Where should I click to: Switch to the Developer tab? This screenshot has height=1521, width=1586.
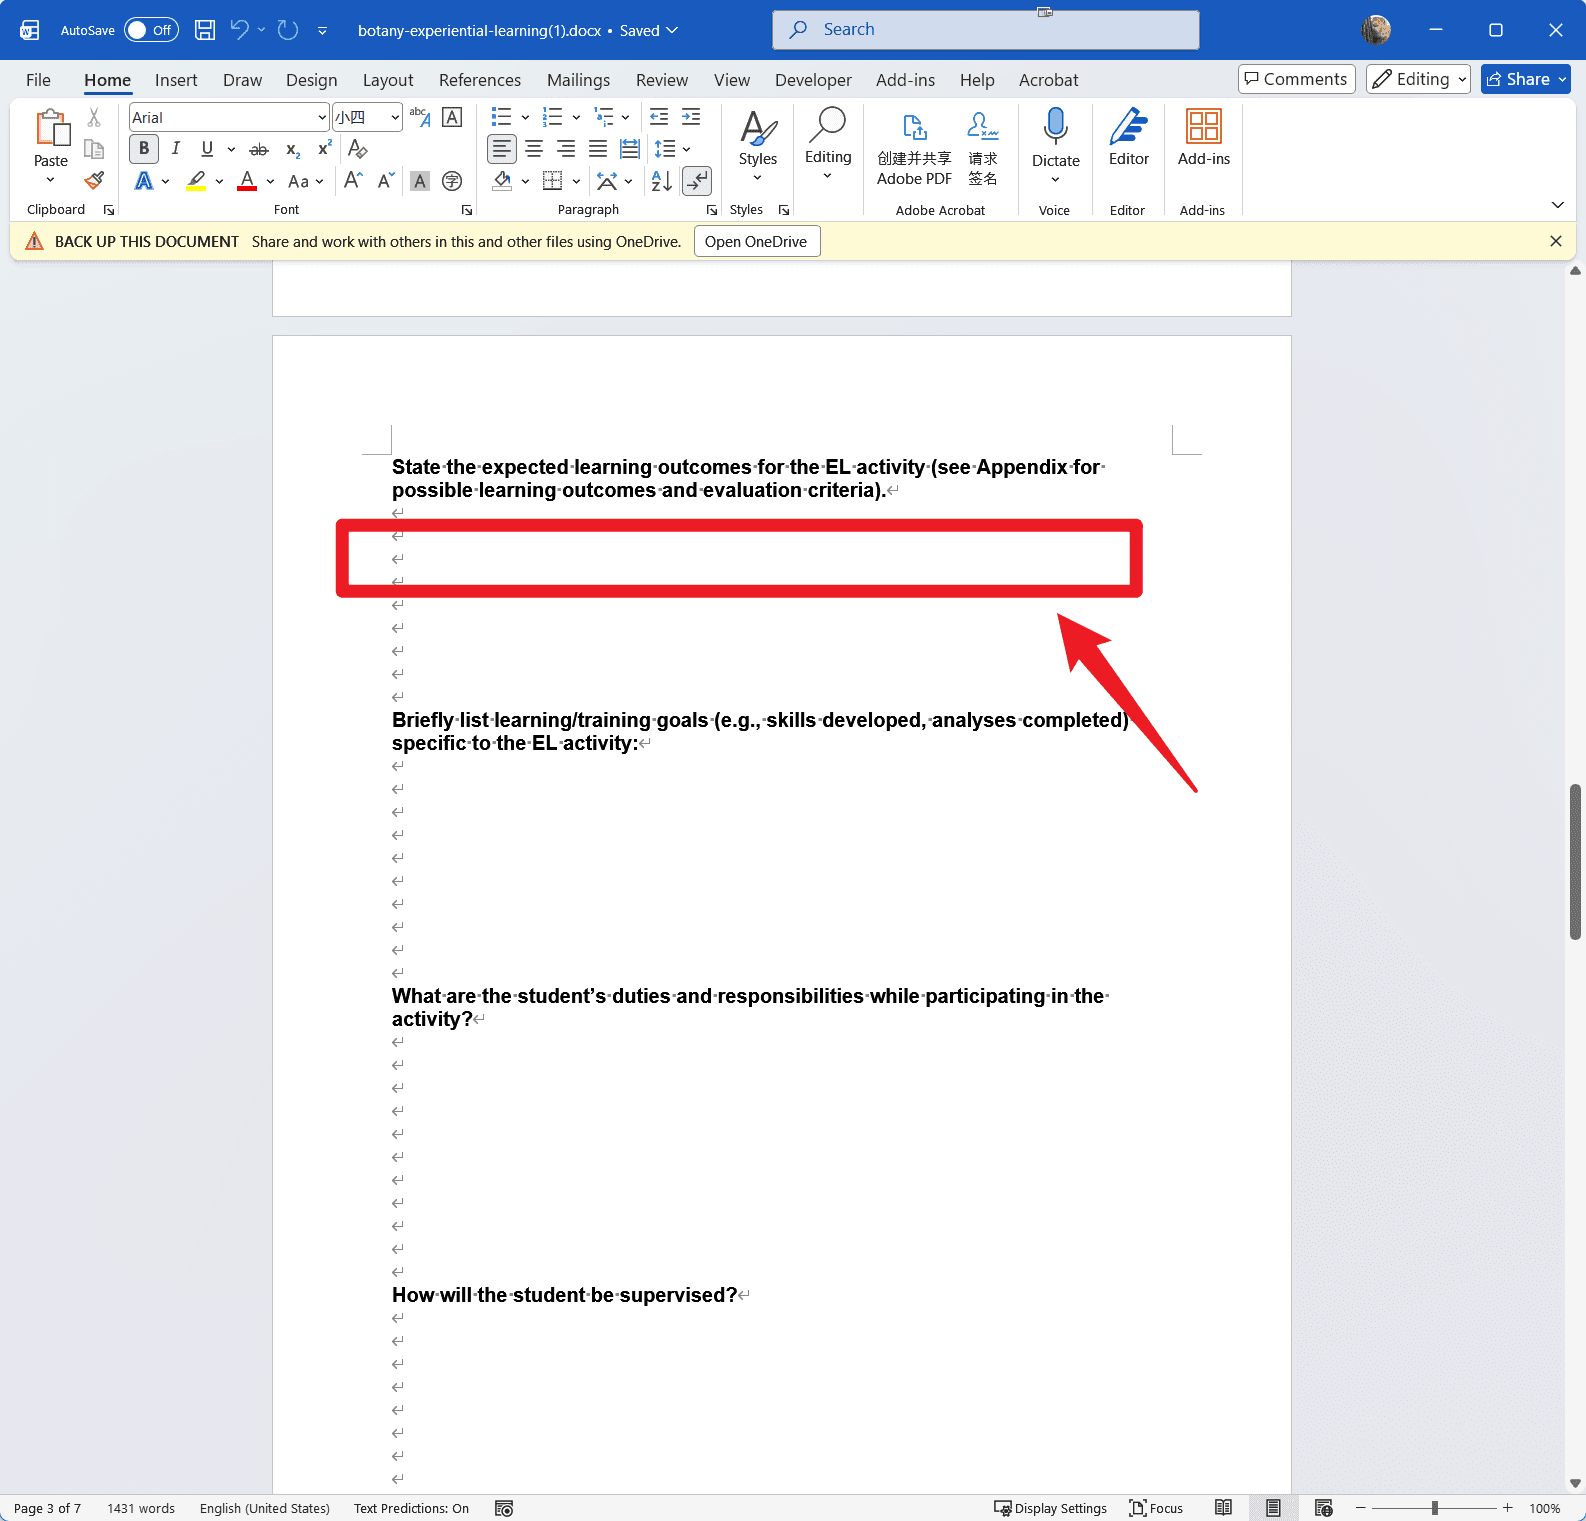(813, 80)
